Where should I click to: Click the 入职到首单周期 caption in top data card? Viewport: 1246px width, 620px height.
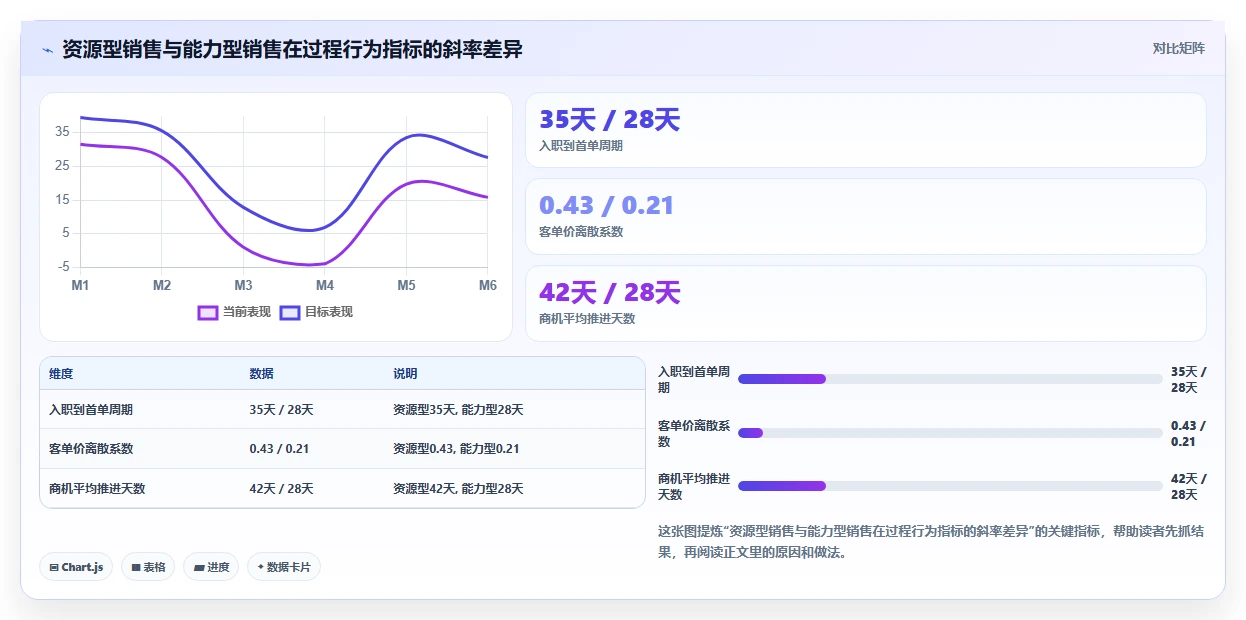(x=581, y=146)
